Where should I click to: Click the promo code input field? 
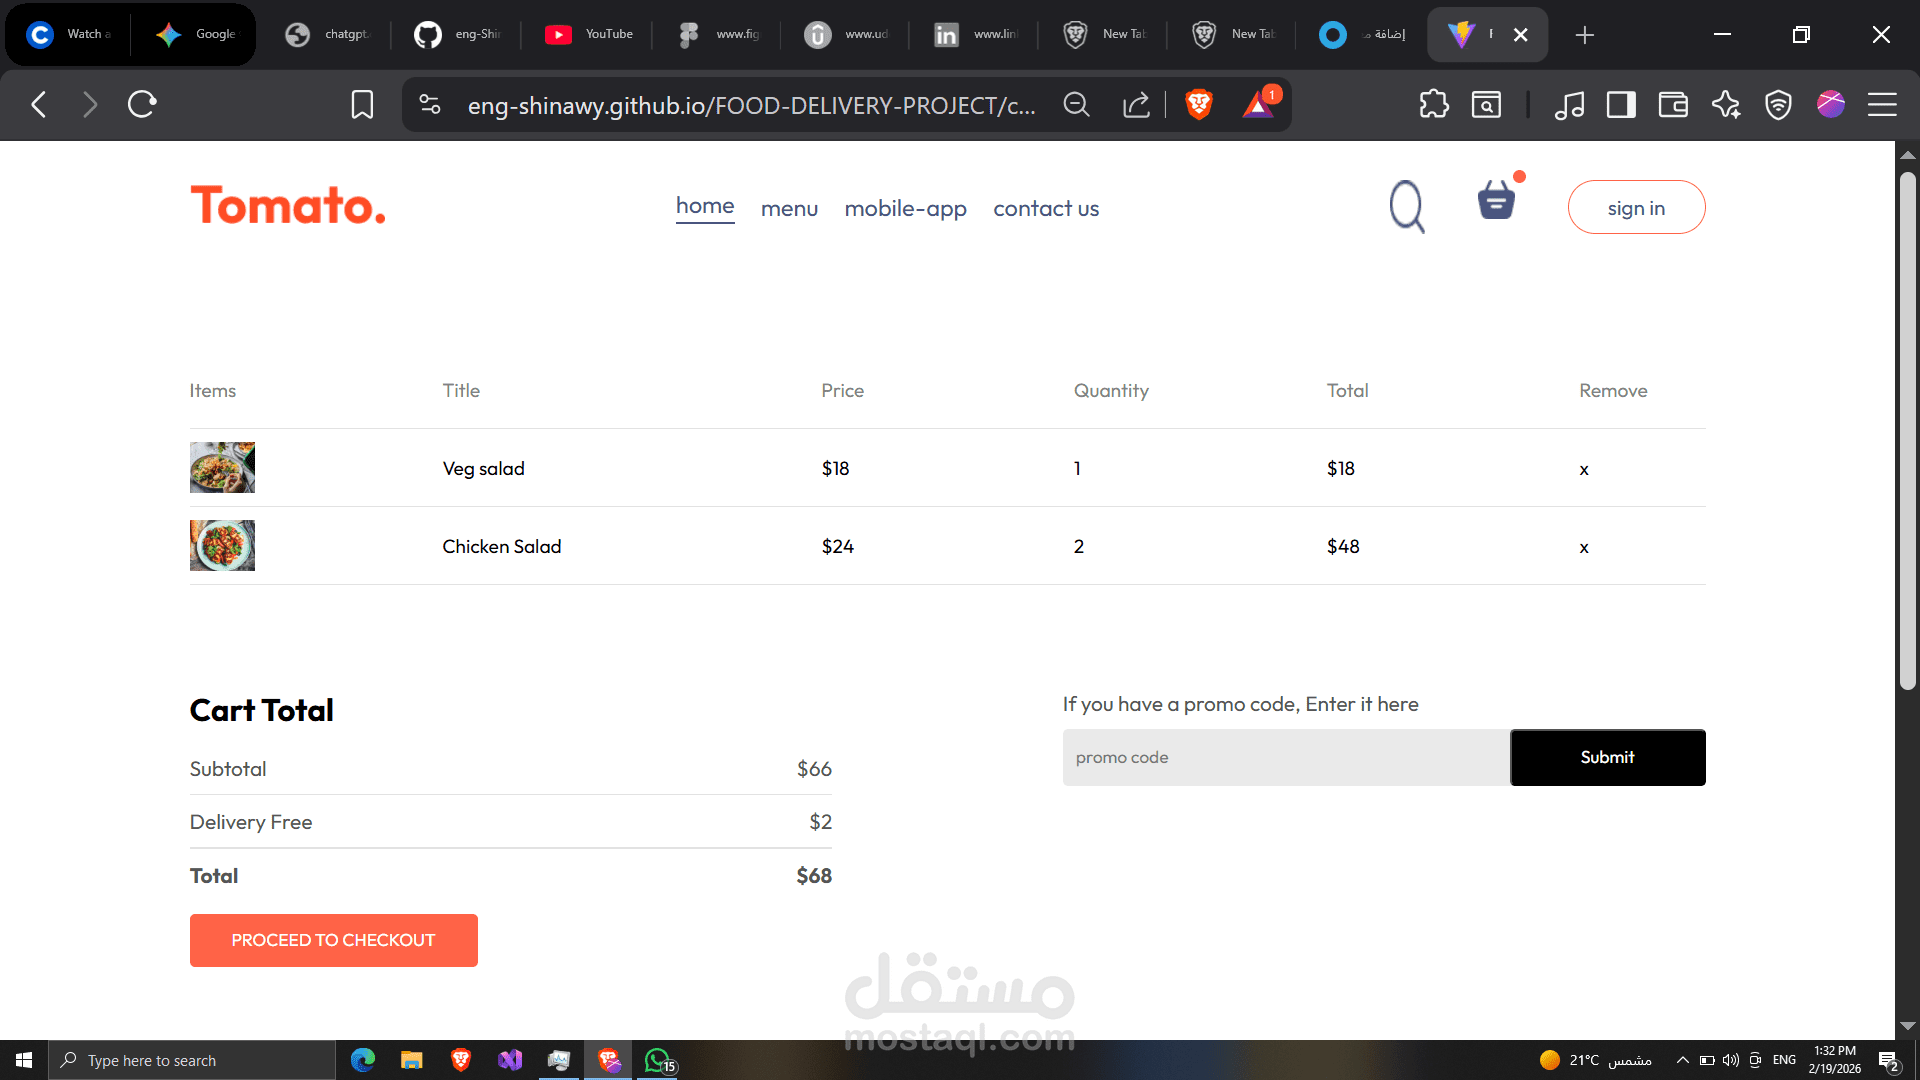(x=1286, y=757)
